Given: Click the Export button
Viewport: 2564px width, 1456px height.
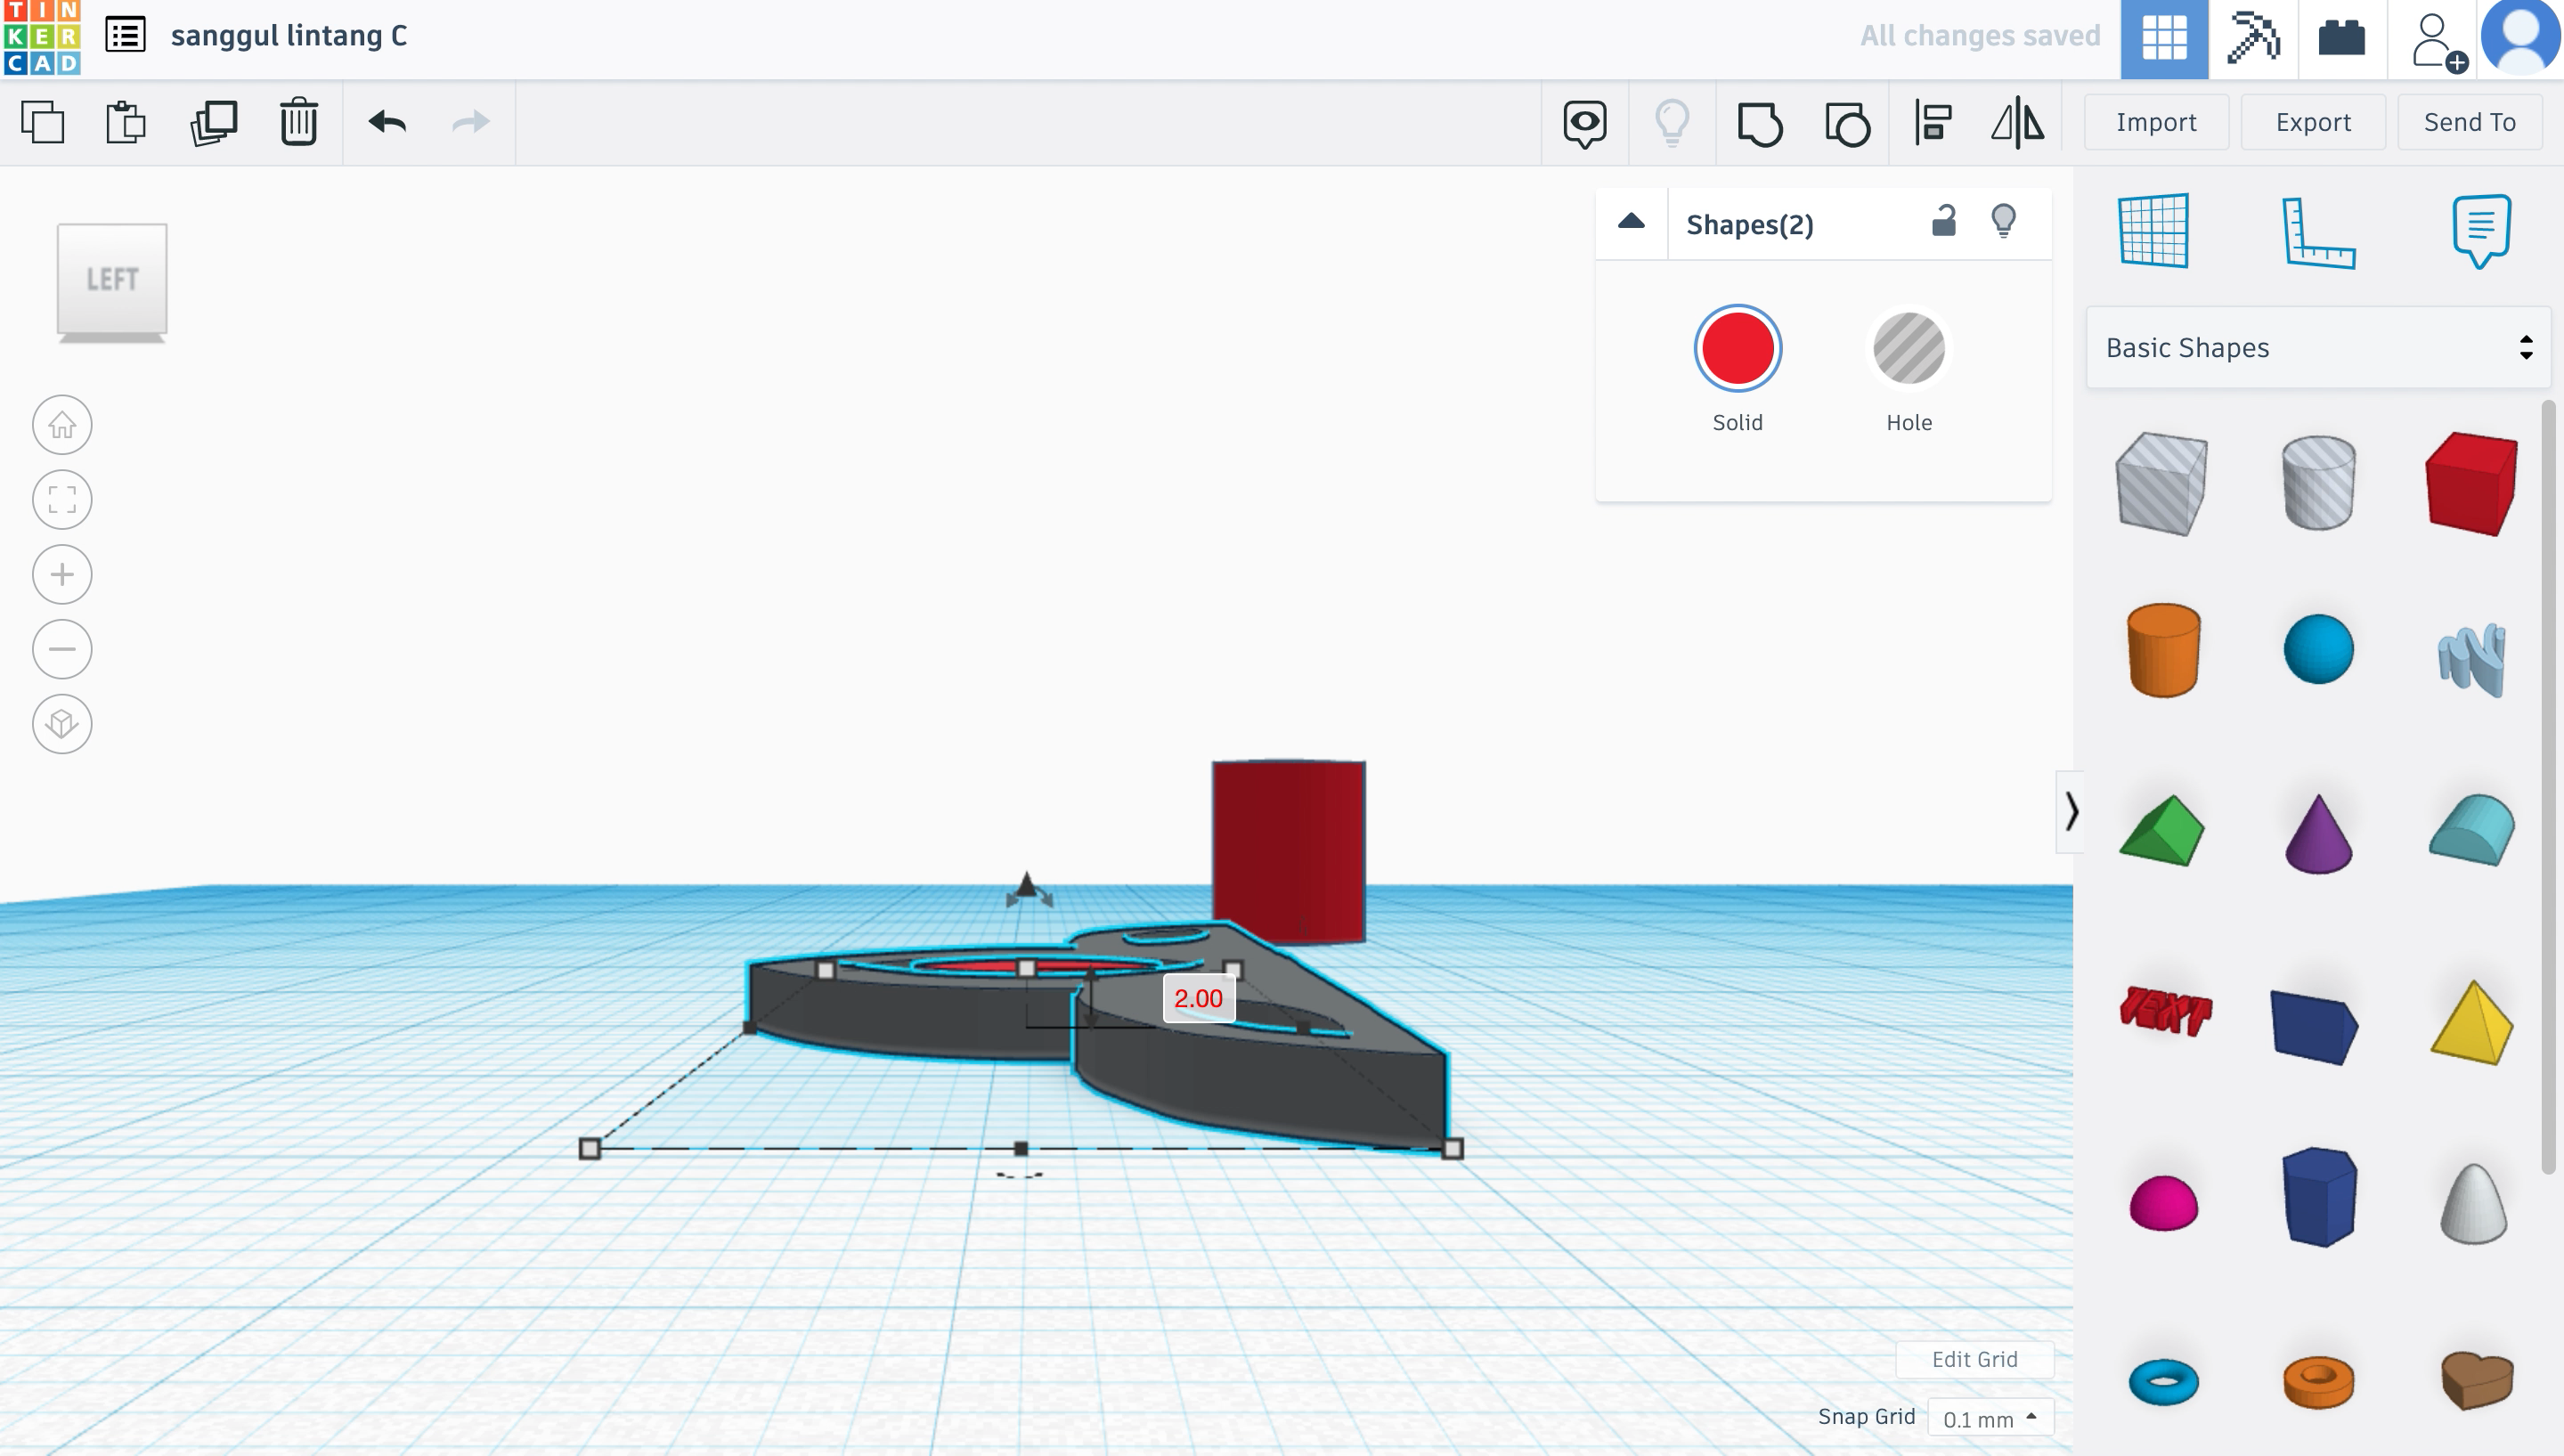Looking at the screenshot, I should [x=2312, y=121].
